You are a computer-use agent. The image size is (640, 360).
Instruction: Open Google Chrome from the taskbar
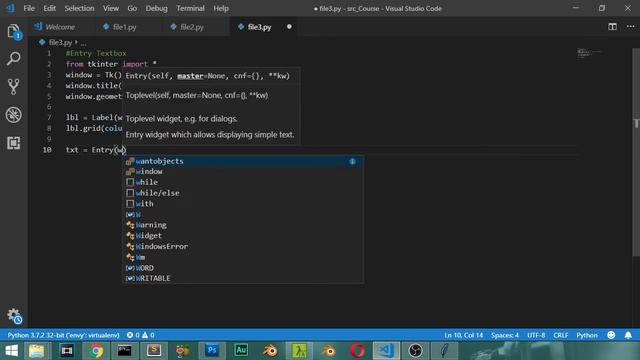pos(96,351)
